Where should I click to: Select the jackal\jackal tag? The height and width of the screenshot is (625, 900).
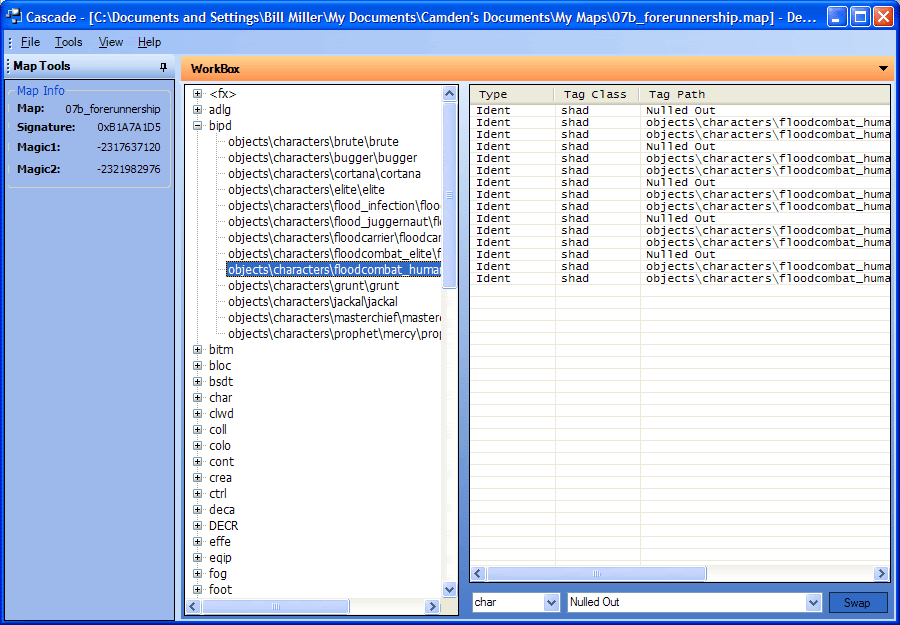[x=312, y=302]
